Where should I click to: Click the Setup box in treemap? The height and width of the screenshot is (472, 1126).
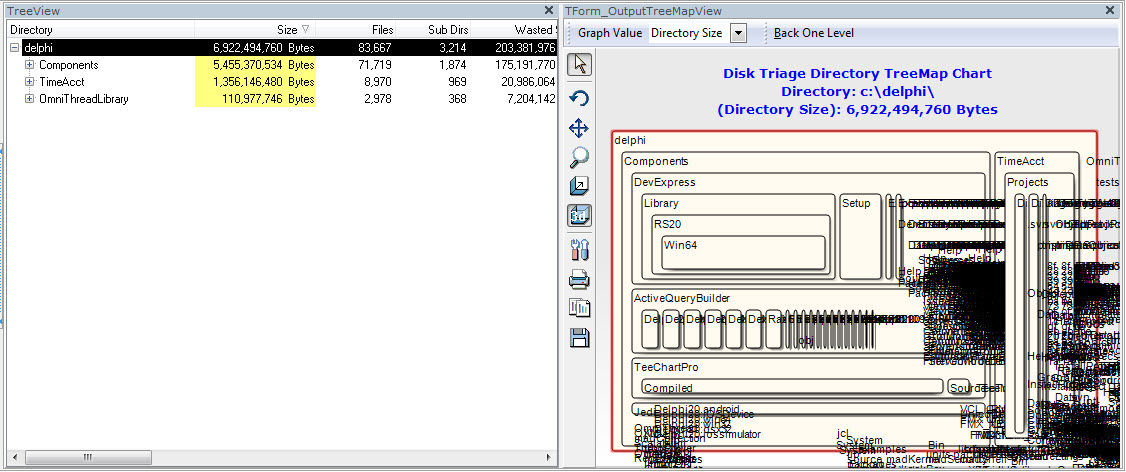tap(860, 234)
